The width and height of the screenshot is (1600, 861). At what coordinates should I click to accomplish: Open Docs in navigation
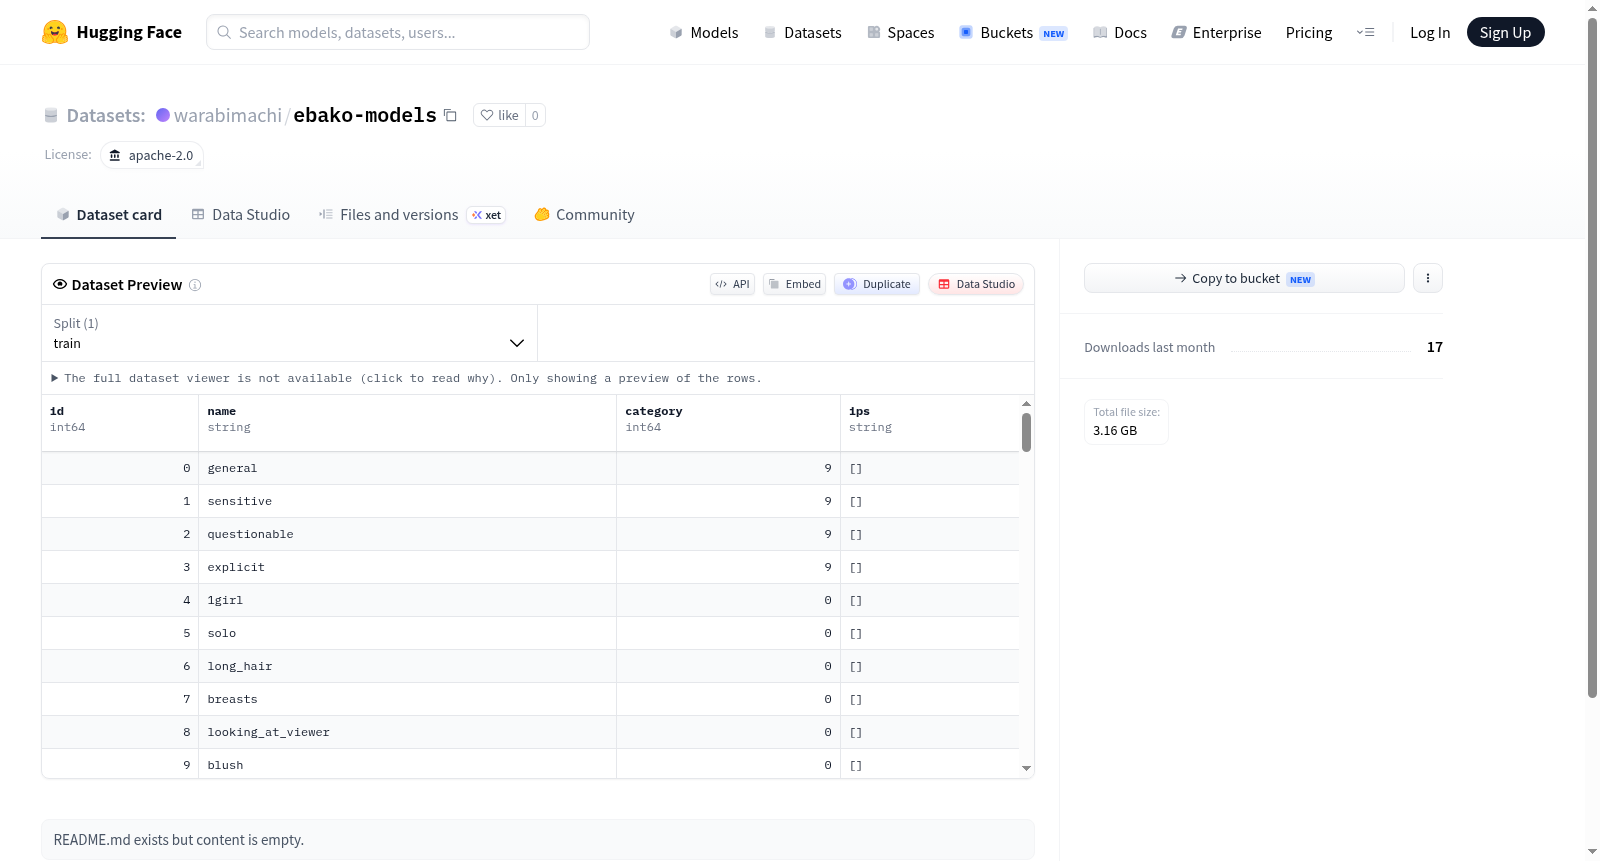[x=1119, y=32]
